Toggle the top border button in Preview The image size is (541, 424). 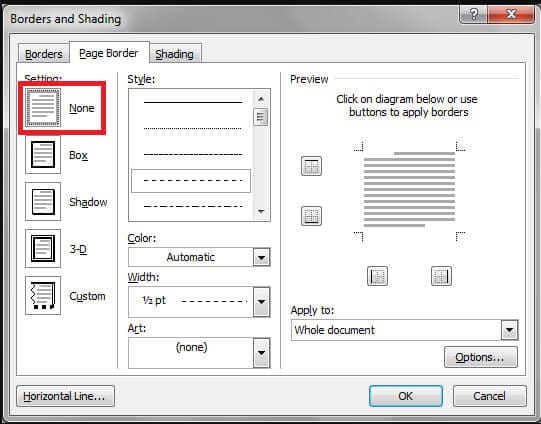click(311, 166)
